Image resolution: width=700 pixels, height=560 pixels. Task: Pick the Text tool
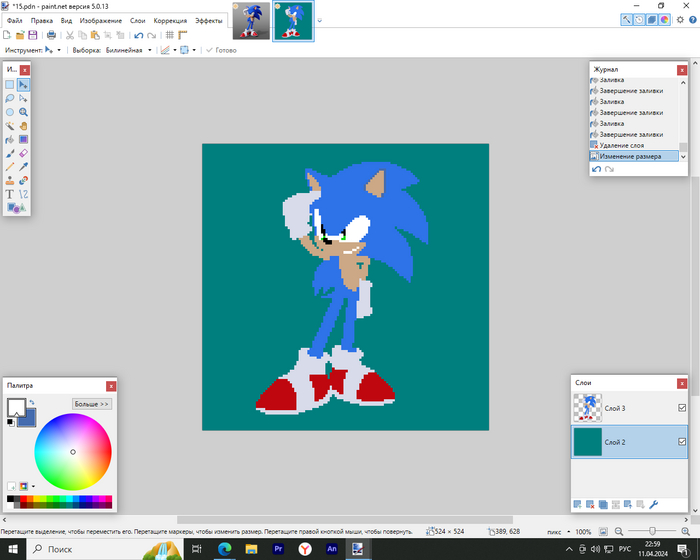point(10,194)
